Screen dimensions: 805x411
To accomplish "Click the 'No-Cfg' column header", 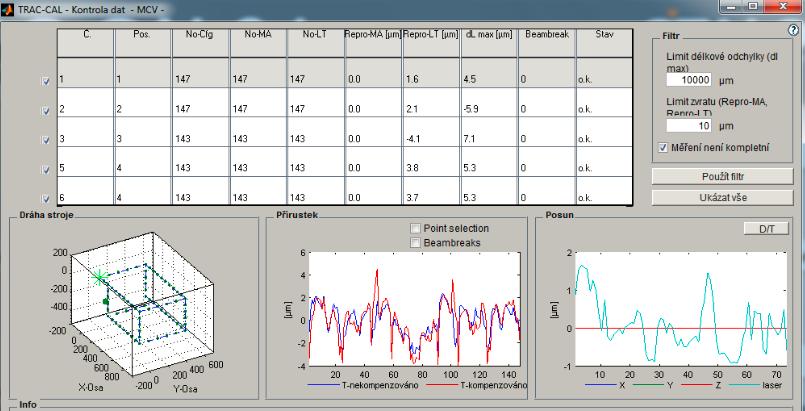I will coord(201,43).
